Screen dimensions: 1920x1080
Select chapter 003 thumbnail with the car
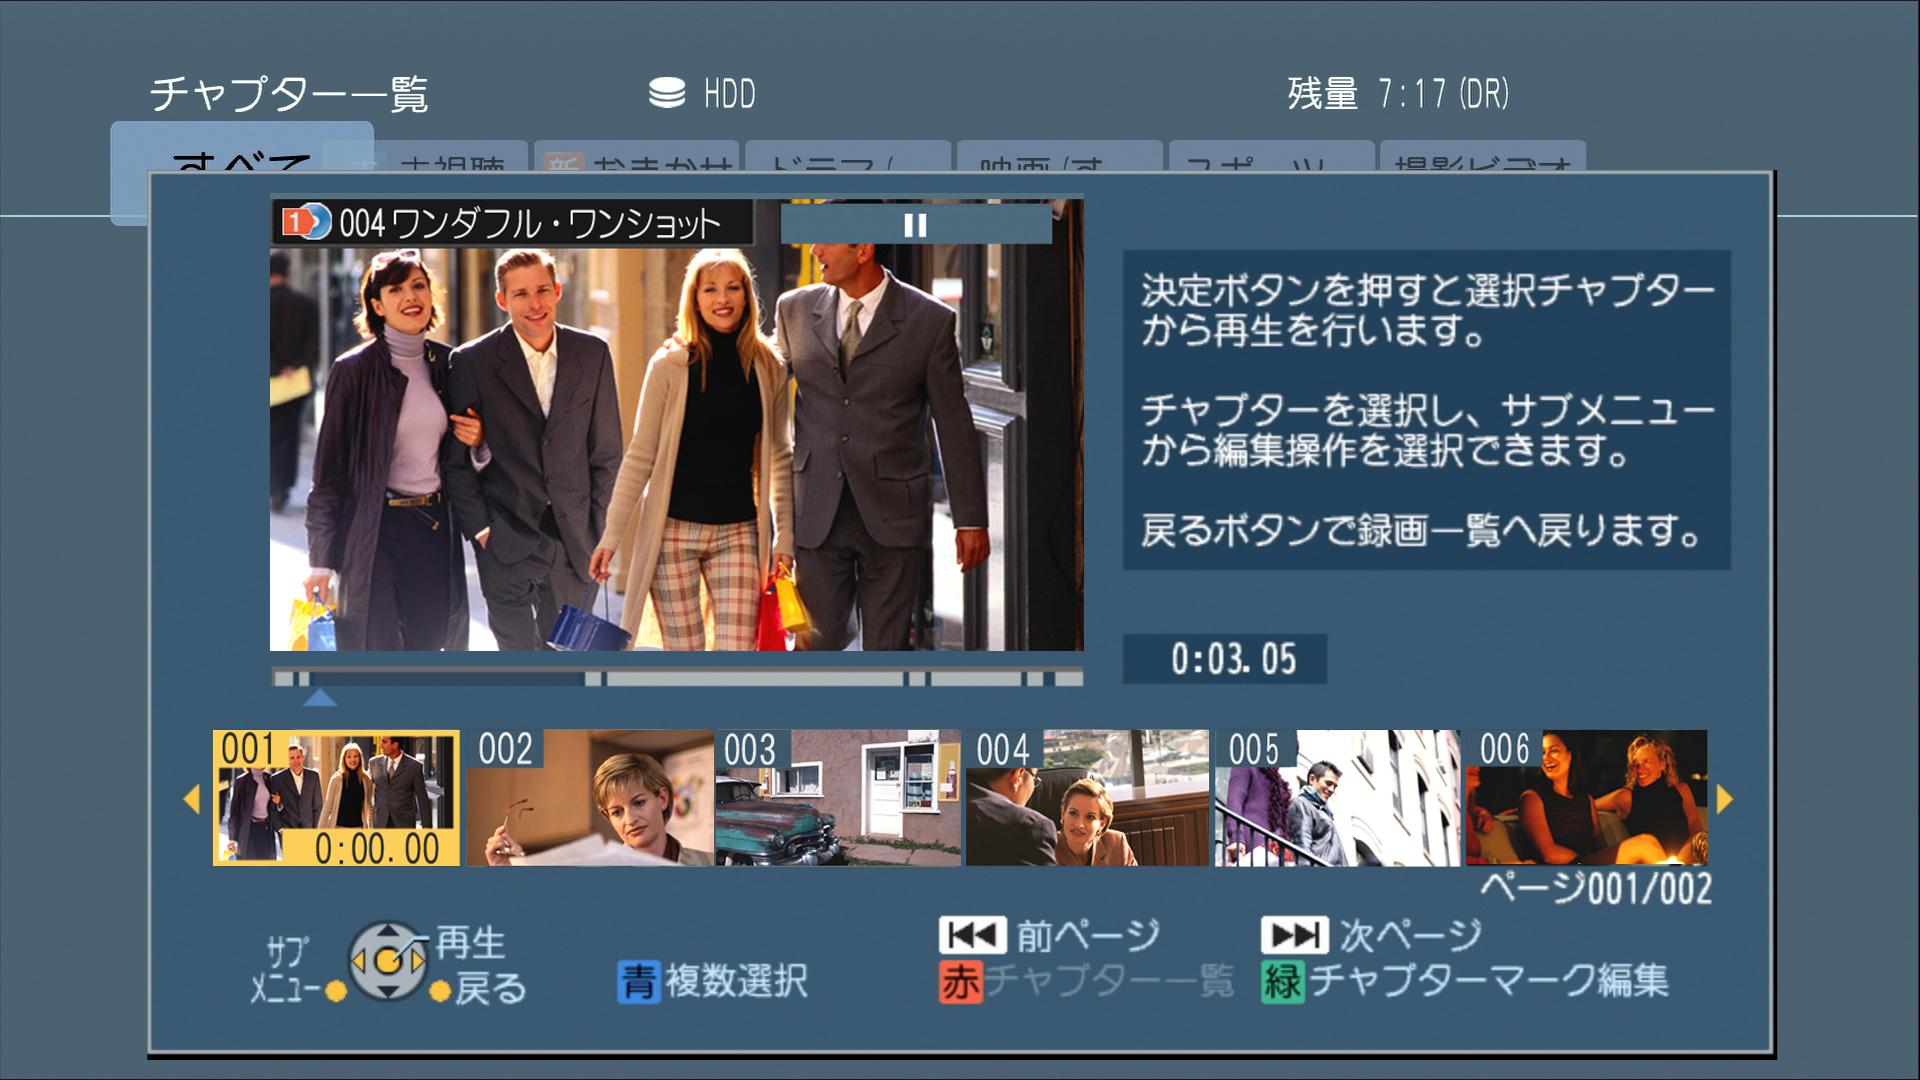(x=838, y=798)
